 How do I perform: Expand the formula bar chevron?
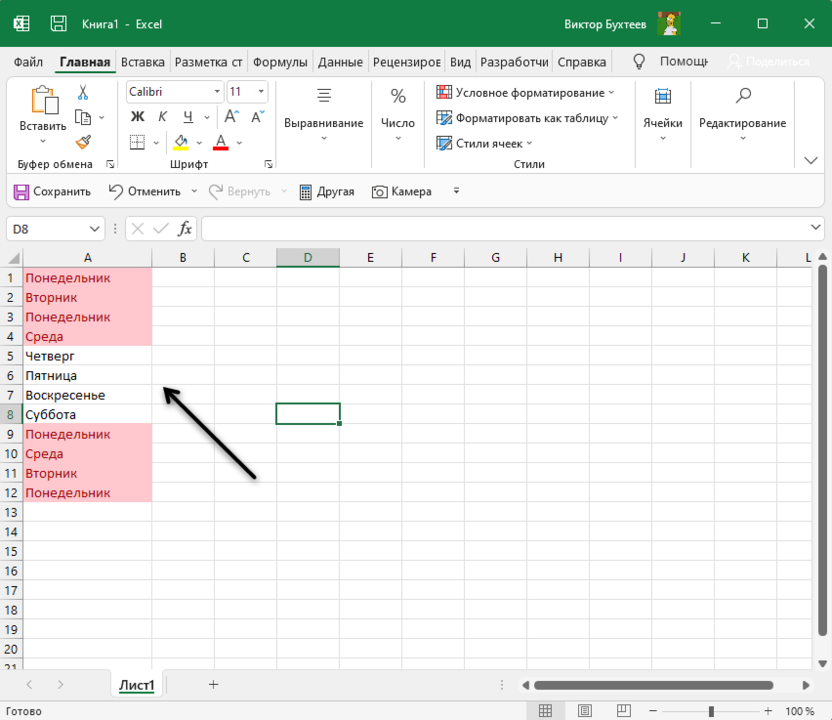(x=816, y=228)
